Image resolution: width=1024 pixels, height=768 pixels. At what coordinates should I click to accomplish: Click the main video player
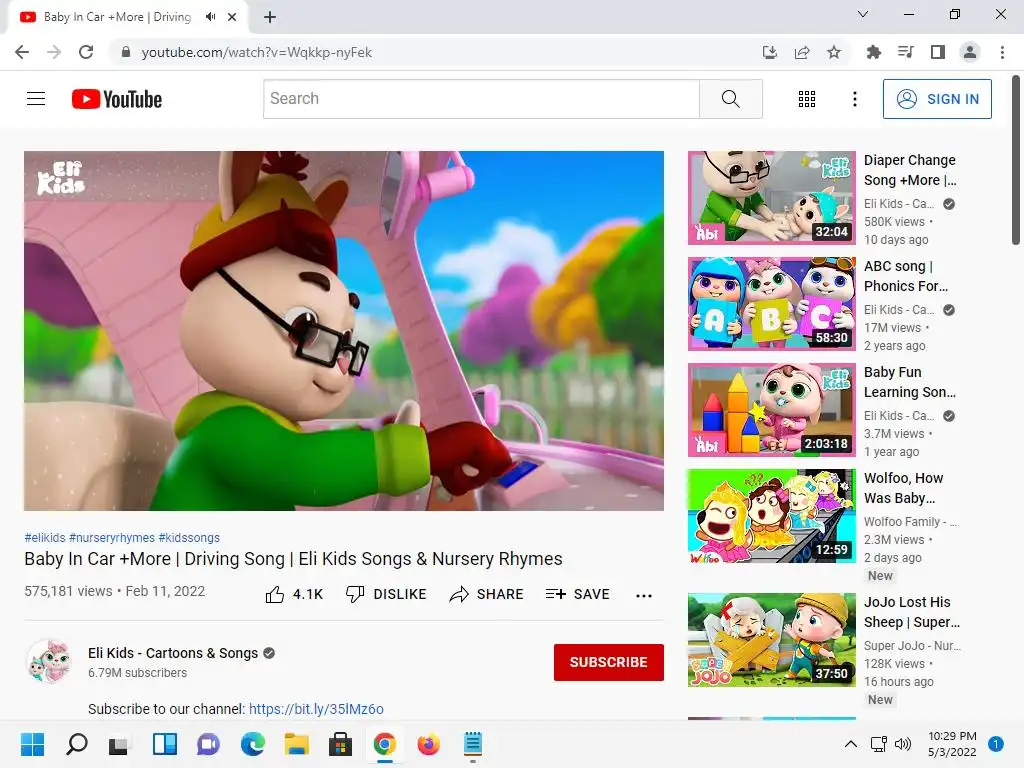344,330
